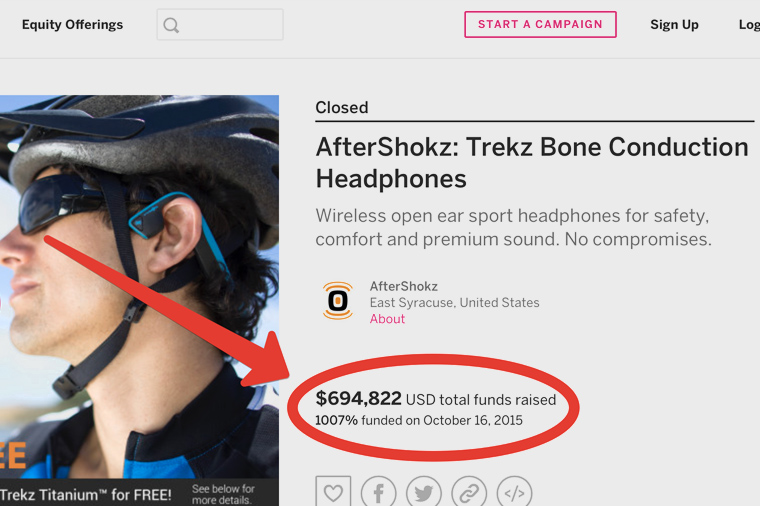
Task: Copy campaign link with chain icon
Action: (x=469, y=492)
